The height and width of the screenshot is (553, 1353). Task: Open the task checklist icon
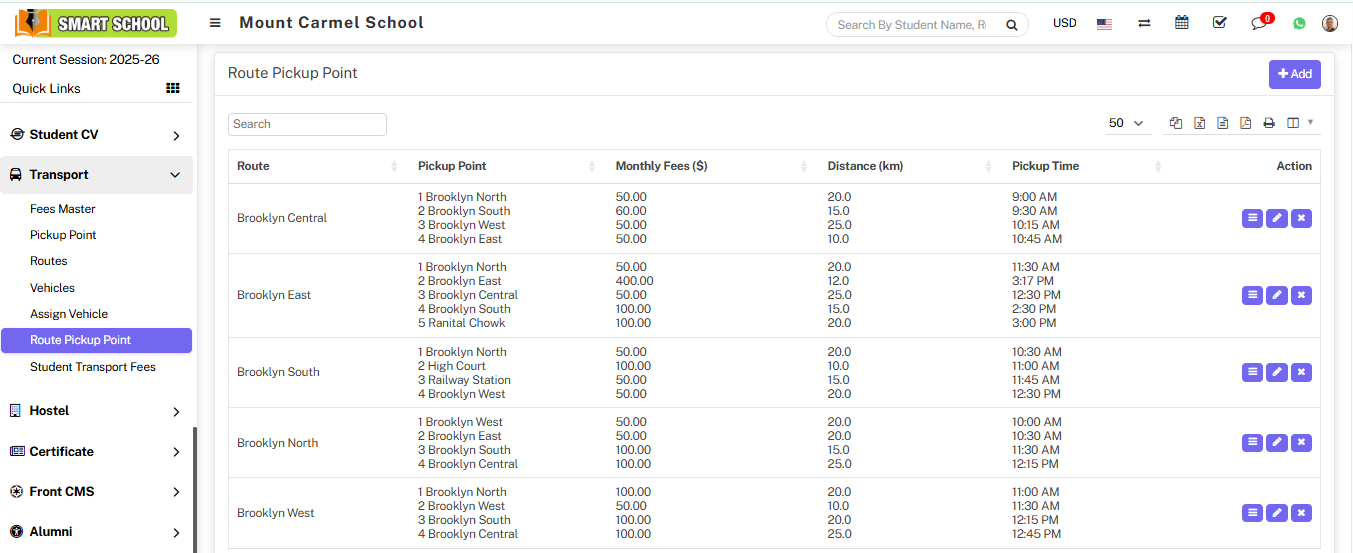tap(1220, 23)
